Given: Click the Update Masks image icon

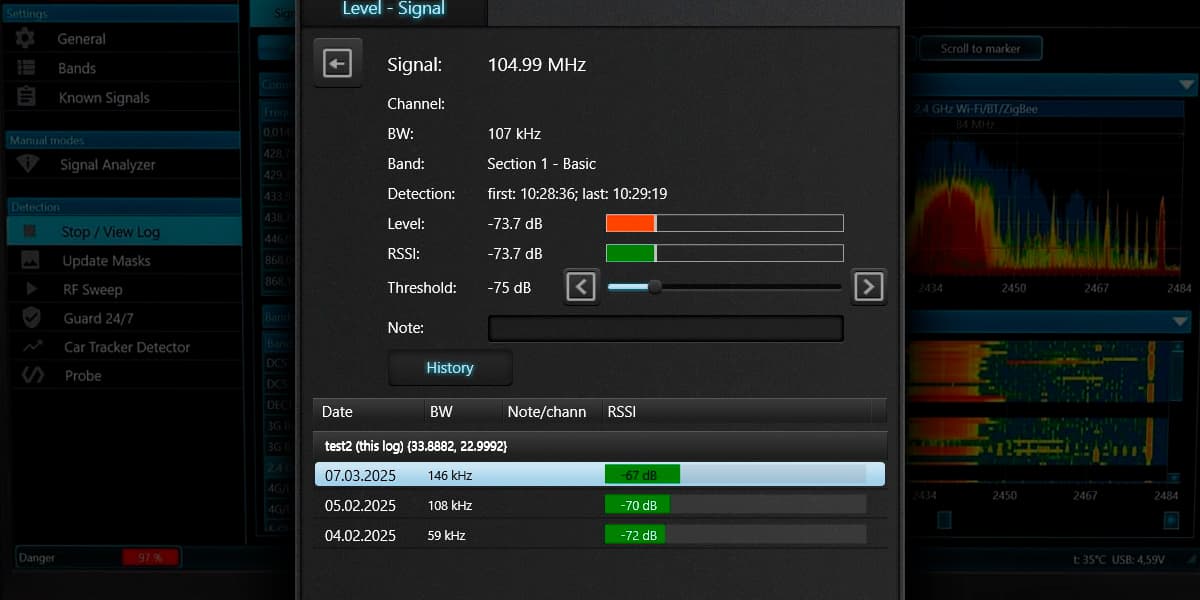Looking at the screenshot, I should point(30,260).
